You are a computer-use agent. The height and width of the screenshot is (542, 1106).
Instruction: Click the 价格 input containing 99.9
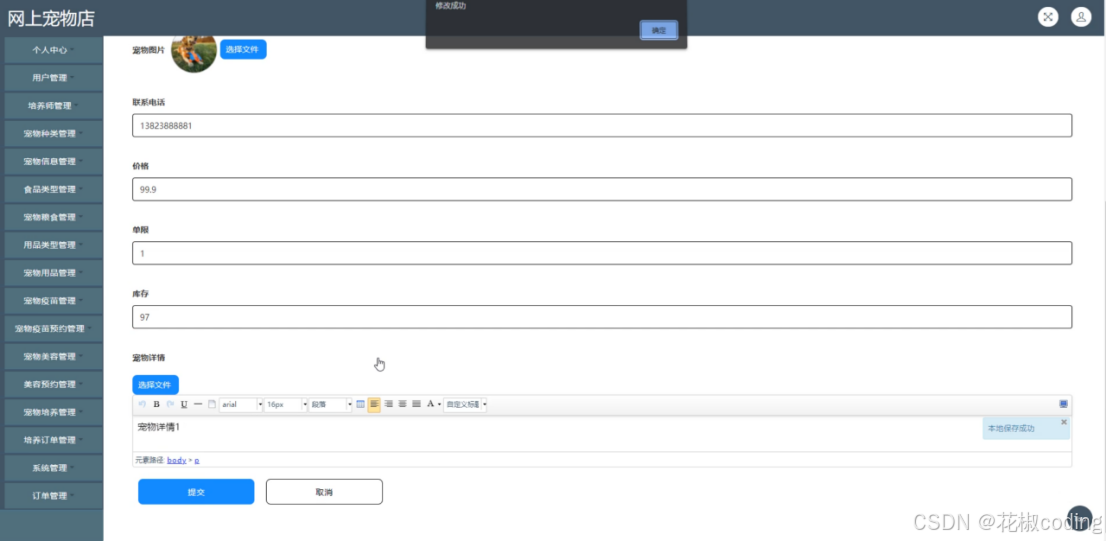point(602,189)
